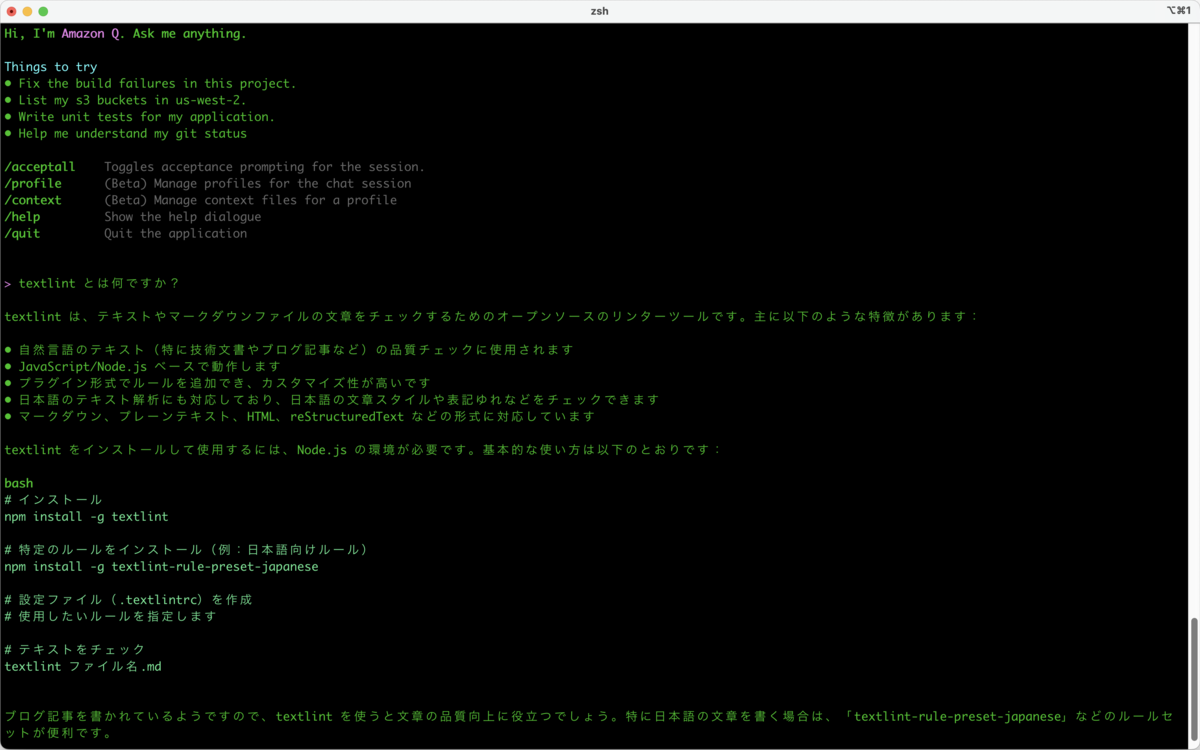Click "textlint ファイル名.md" command
Screen dimensions: 1200x750
click(x=83, y=666)
